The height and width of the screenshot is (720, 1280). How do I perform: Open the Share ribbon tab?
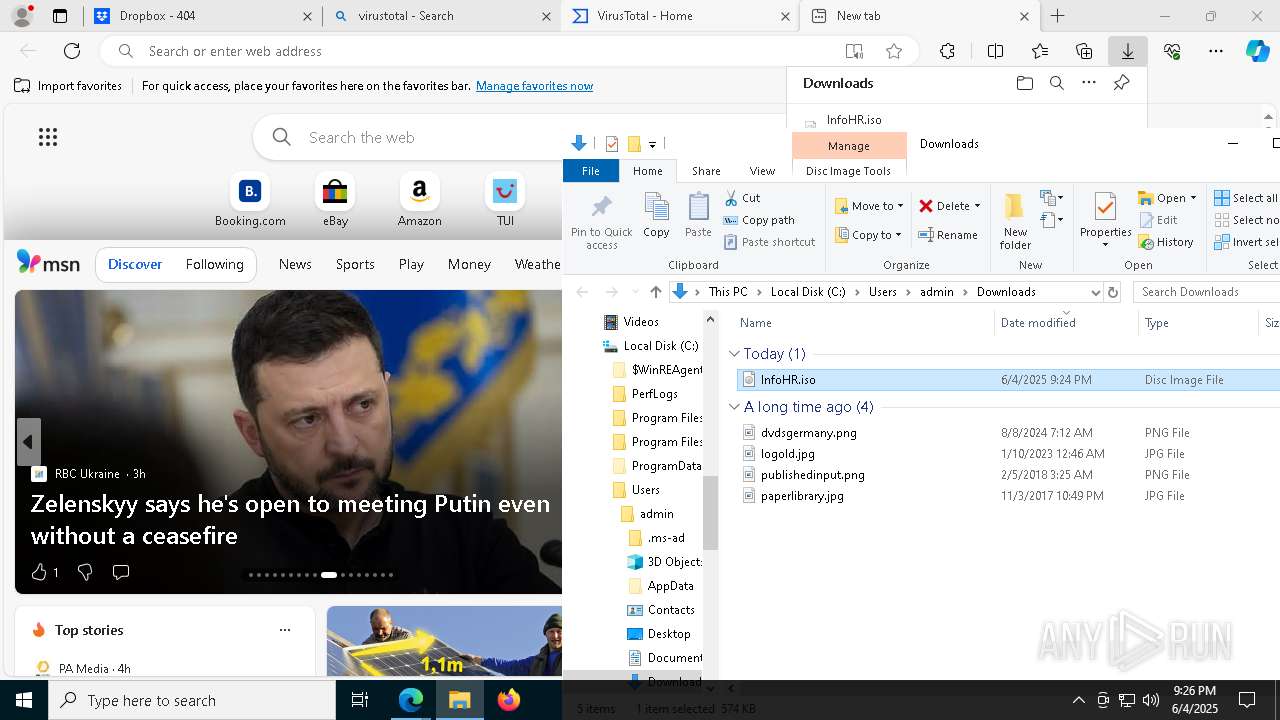coord(706,171)
